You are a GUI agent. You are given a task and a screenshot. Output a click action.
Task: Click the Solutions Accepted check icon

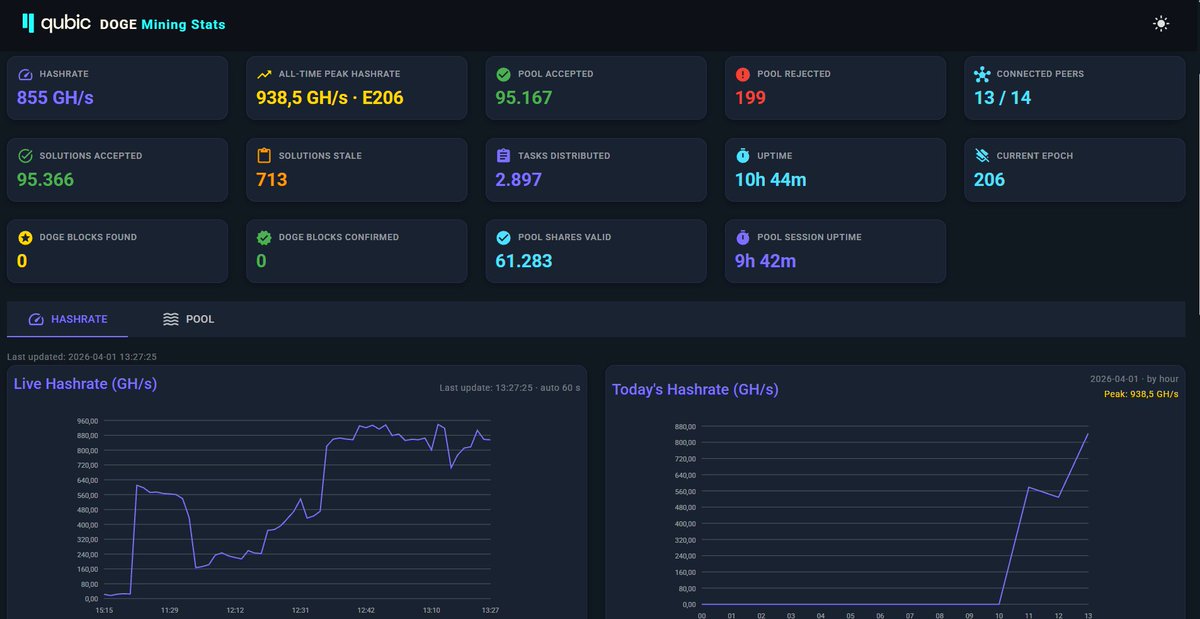(26, 156)
